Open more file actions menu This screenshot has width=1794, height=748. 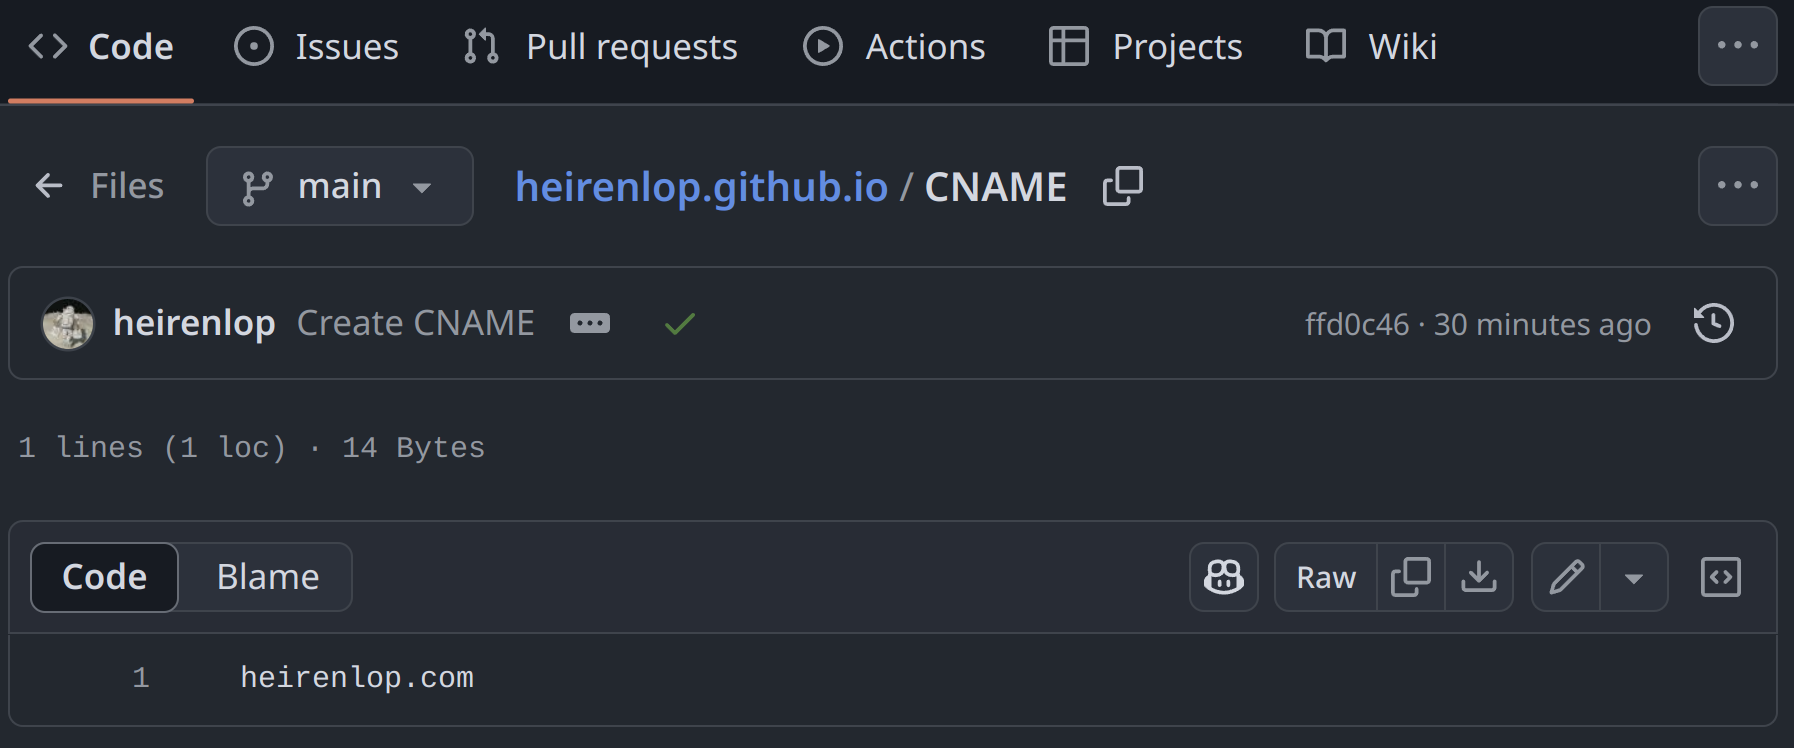[1738, 186]
